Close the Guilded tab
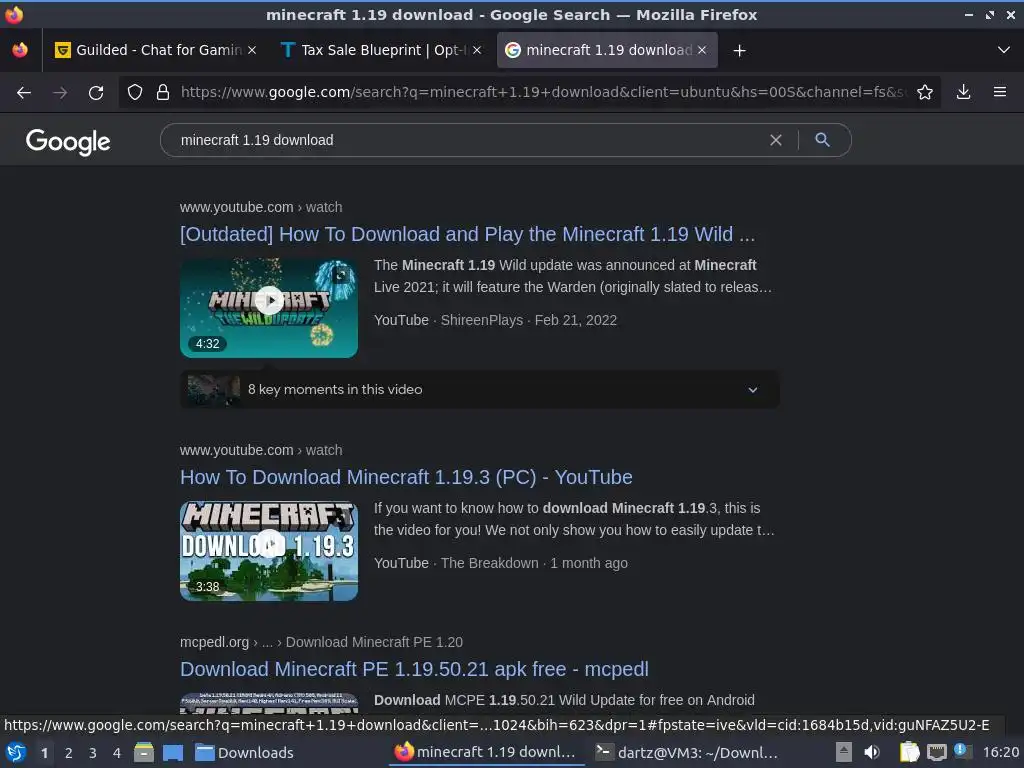 click(252, 50)
